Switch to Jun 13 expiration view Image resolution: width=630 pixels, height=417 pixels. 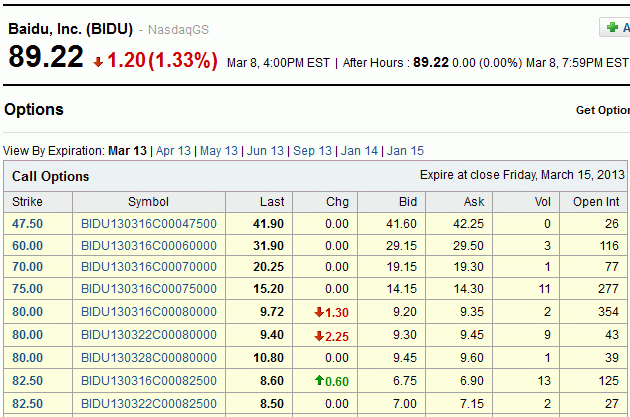265,151
